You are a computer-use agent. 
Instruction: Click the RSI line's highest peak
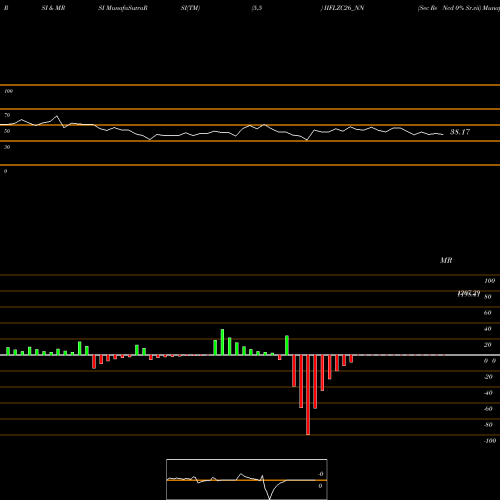[57, 116]
